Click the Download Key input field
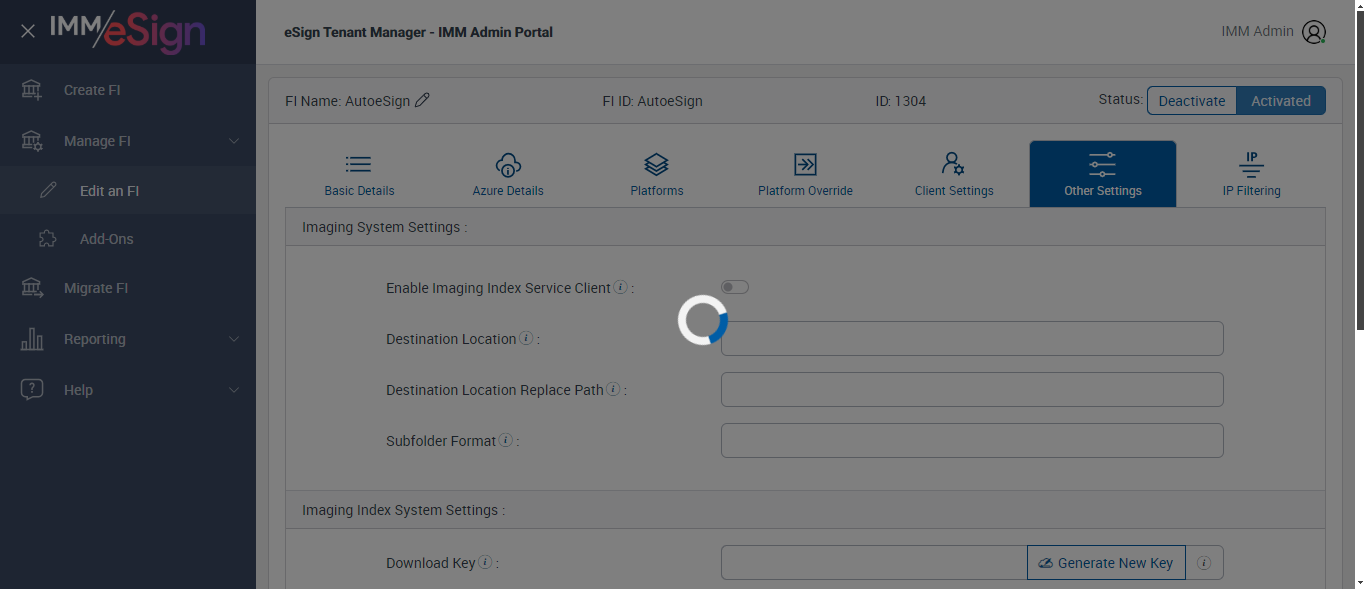Screen dimensions: 1366x589 pyautogui.click(x=874, y=563)
